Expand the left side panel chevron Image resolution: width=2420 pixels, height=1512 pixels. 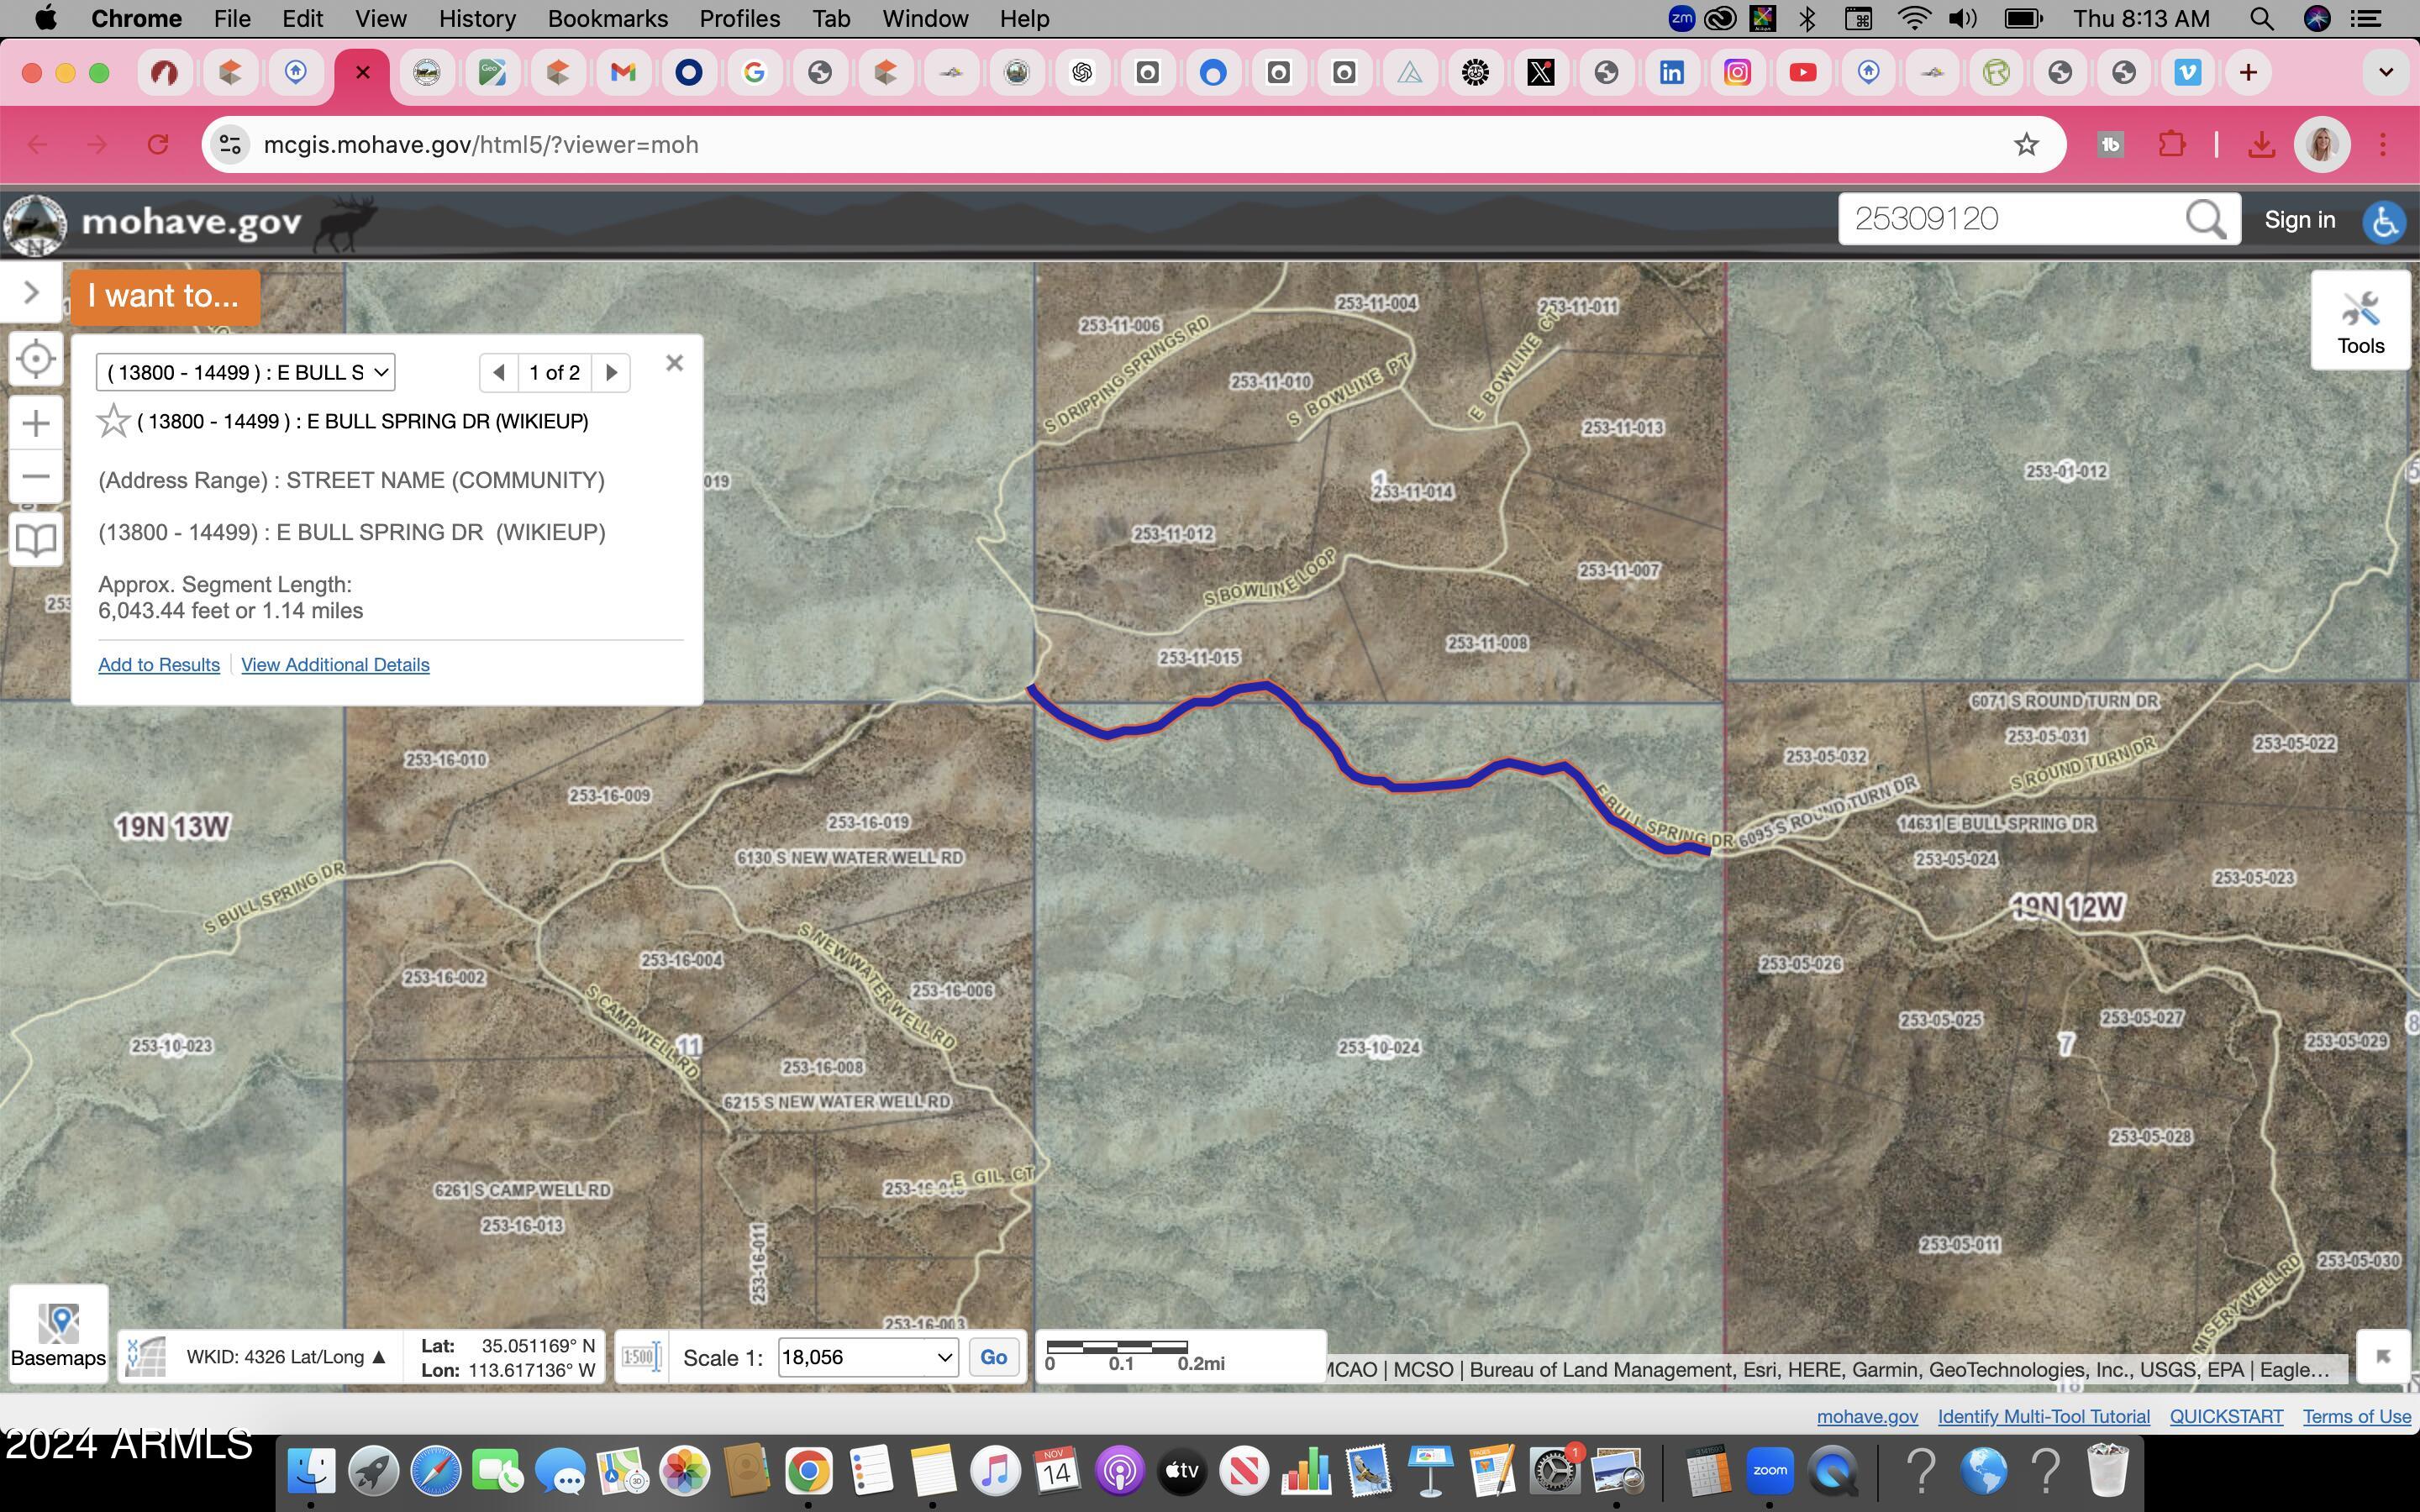pyautogui.click(x=30, y=292)
